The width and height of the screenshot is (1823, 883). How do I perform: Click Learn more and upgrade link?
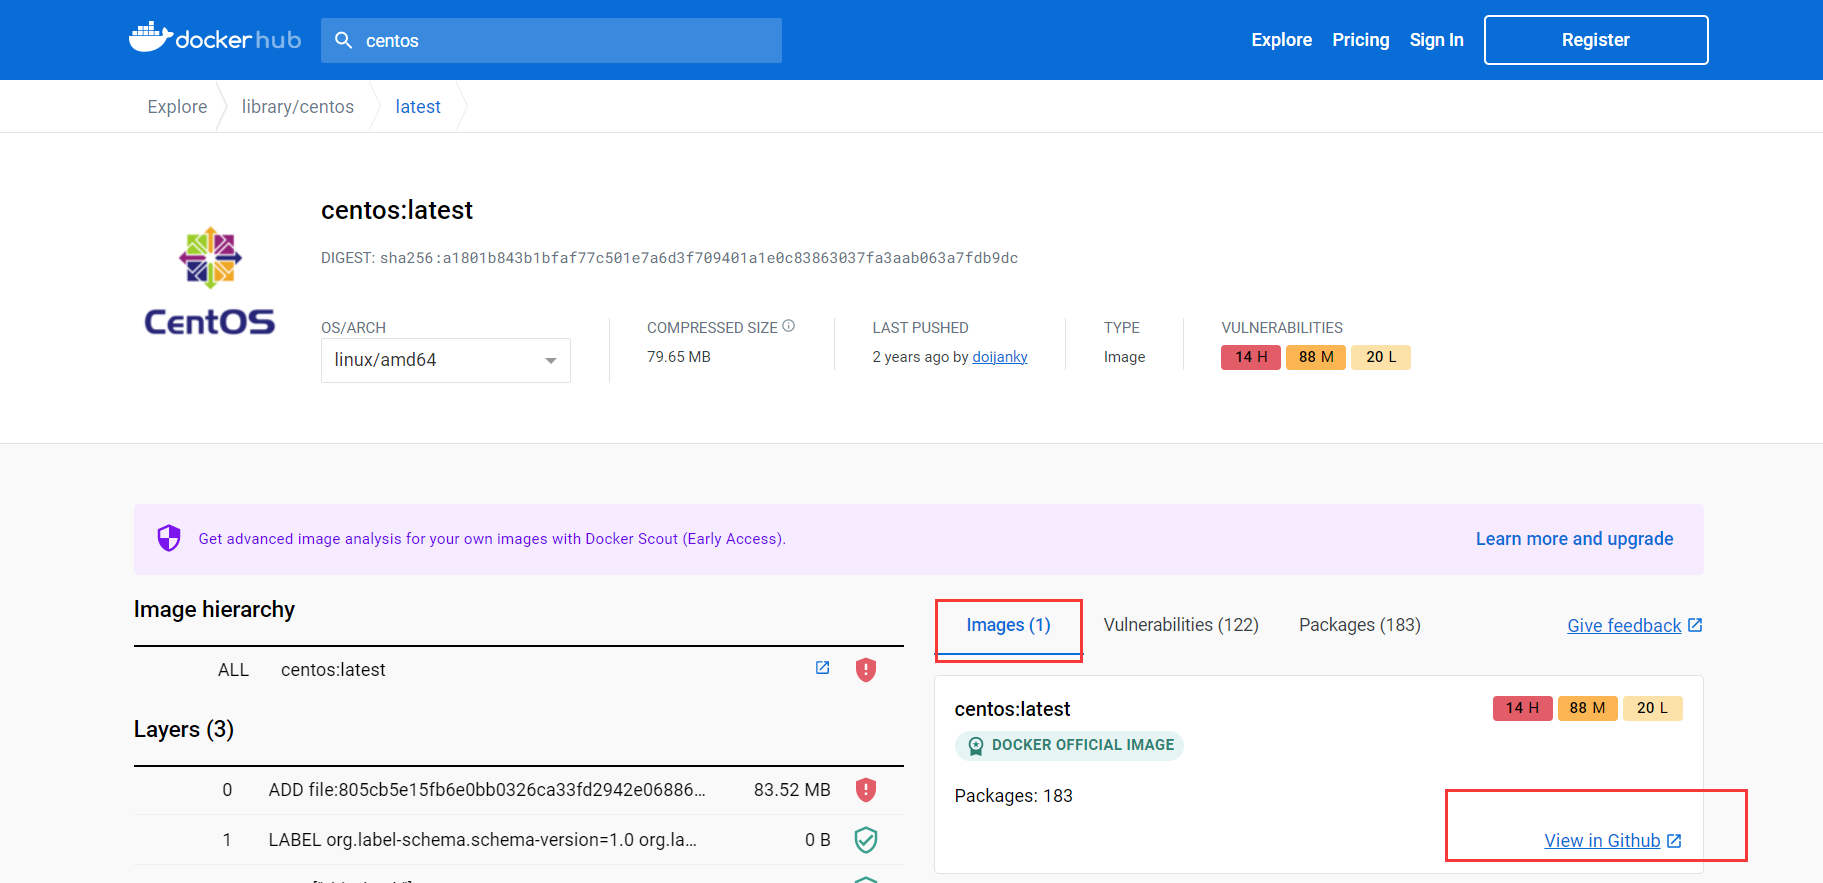1574,539
